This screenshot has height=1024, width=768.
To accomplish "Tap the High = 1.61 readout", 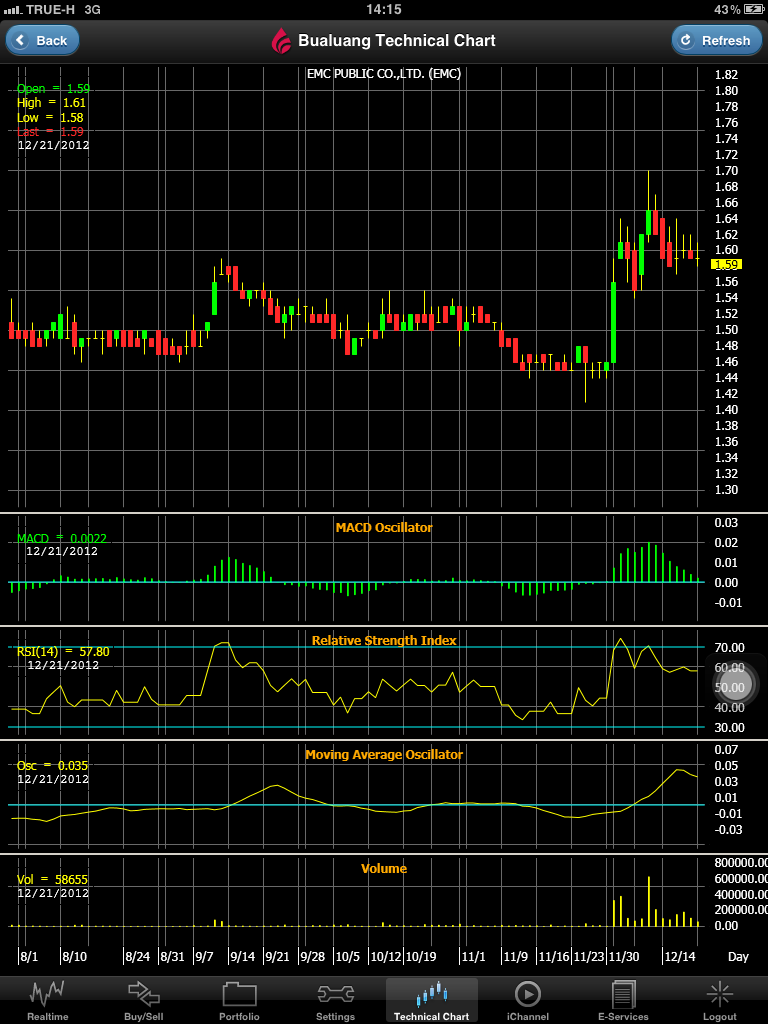I will [52, 103].
